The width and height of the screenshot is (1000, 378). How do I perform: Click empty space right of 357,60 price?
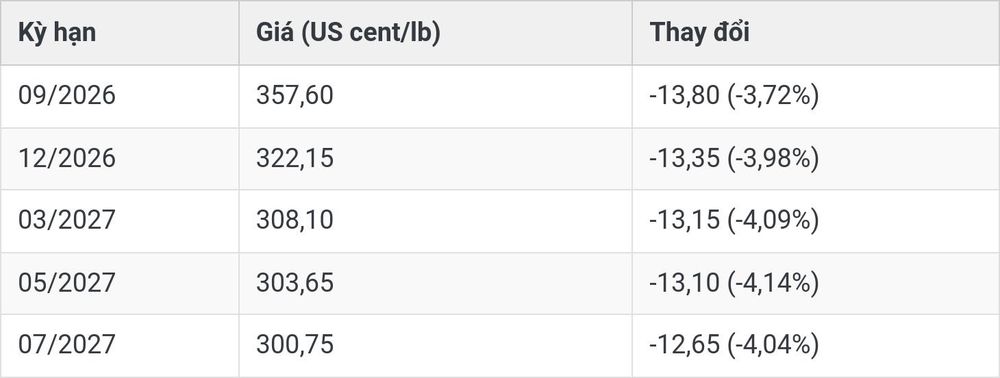482,96
